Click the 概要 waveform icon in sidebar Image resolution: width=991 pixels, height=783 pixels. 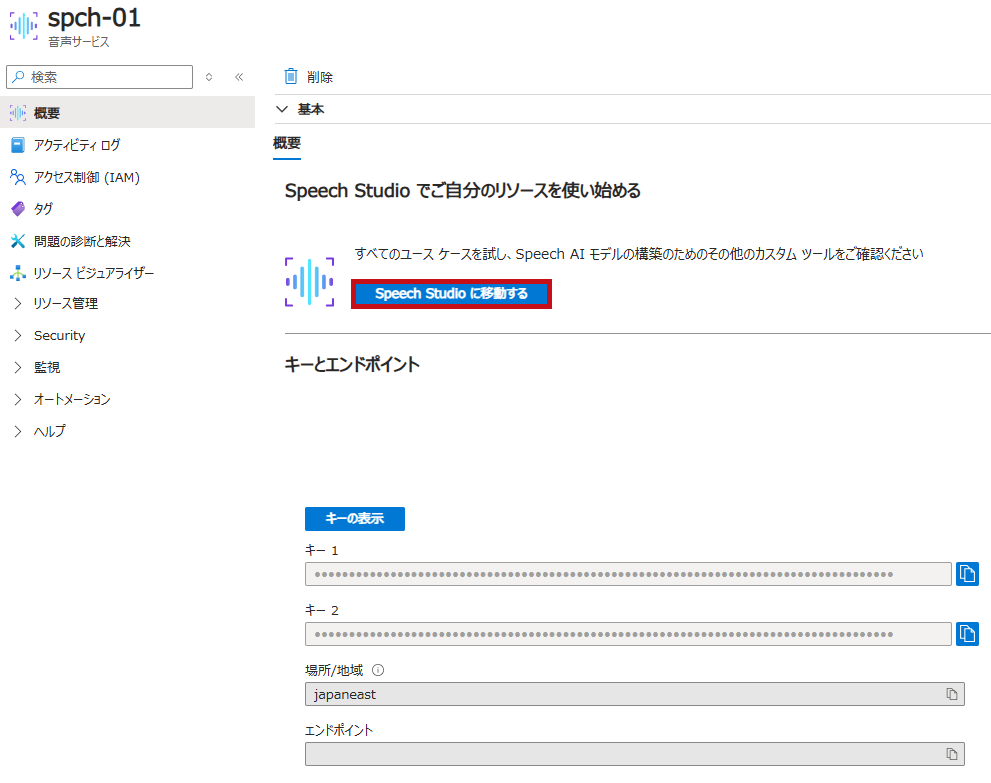pyautogui.click(x=18, y=113)
